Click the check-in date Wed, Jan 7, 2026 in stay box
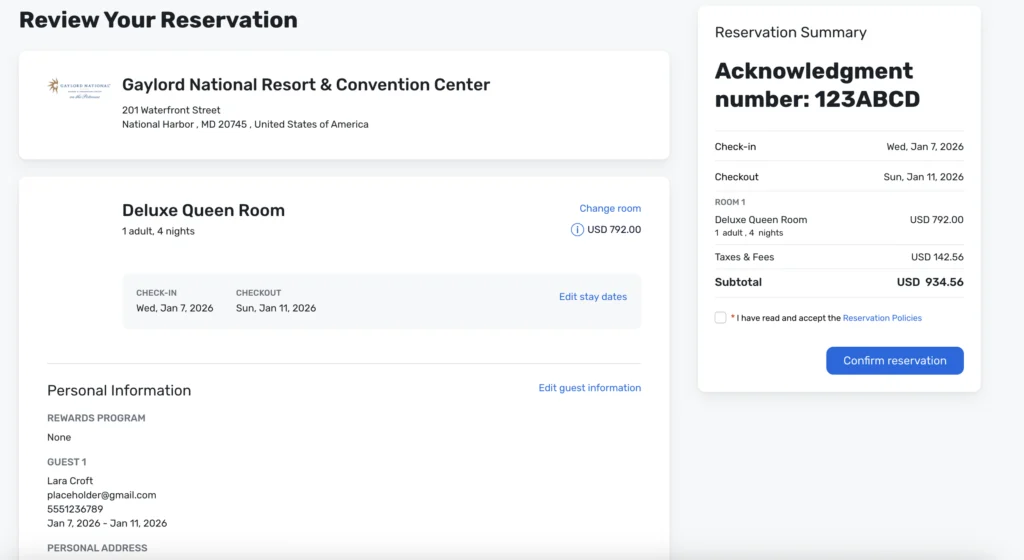 (175, 308)
